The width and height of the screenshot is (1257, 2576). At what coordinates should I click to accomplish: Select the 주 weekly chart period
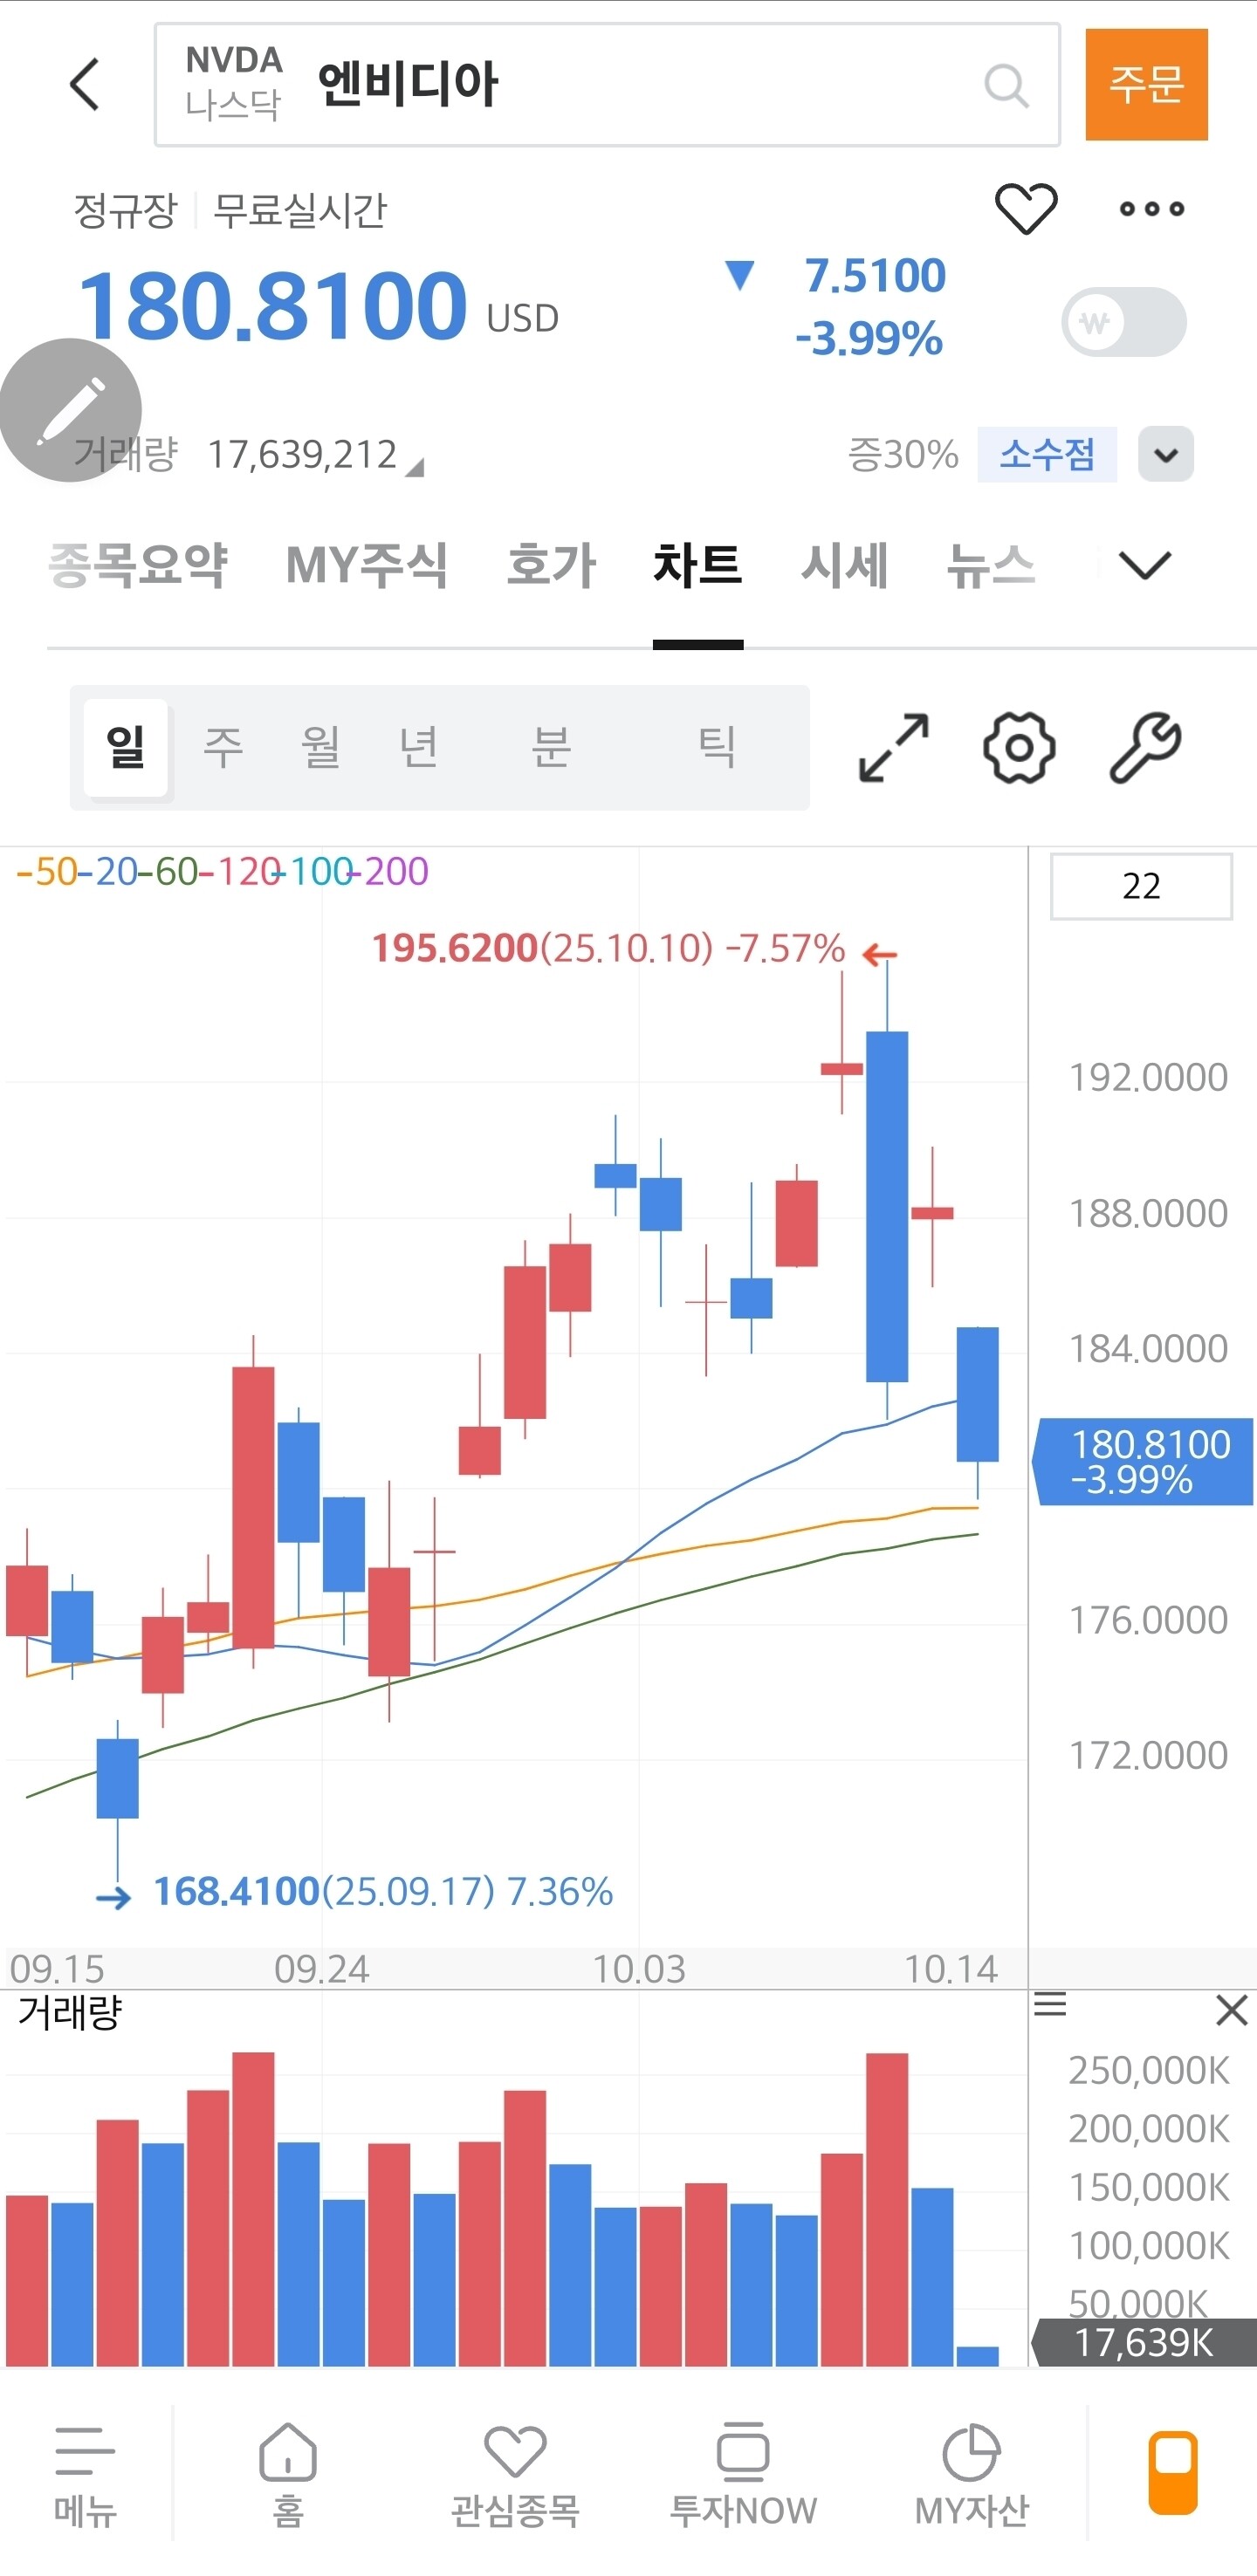click(x=223, y=747)
